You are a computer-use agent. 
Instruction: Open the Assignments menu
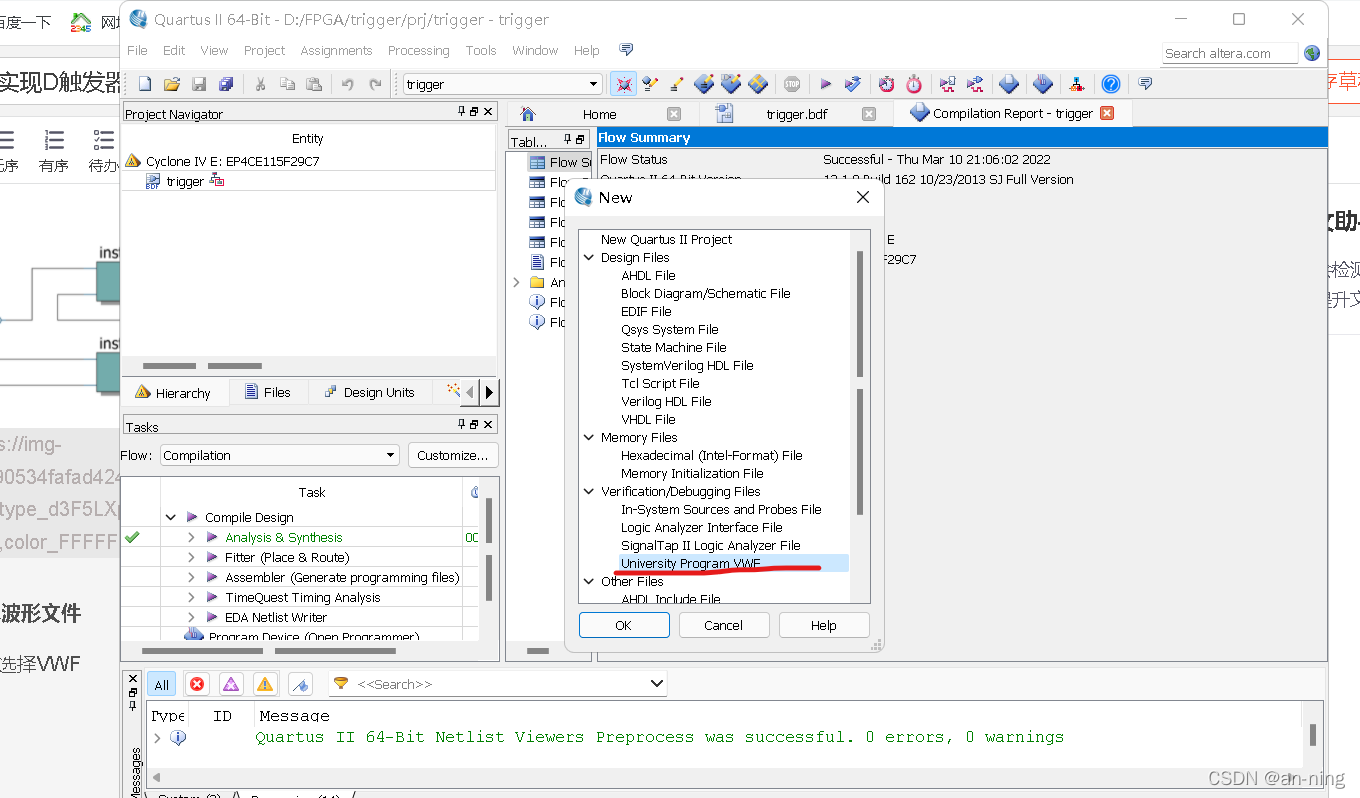pyautogui.click(x=336, y=50)
